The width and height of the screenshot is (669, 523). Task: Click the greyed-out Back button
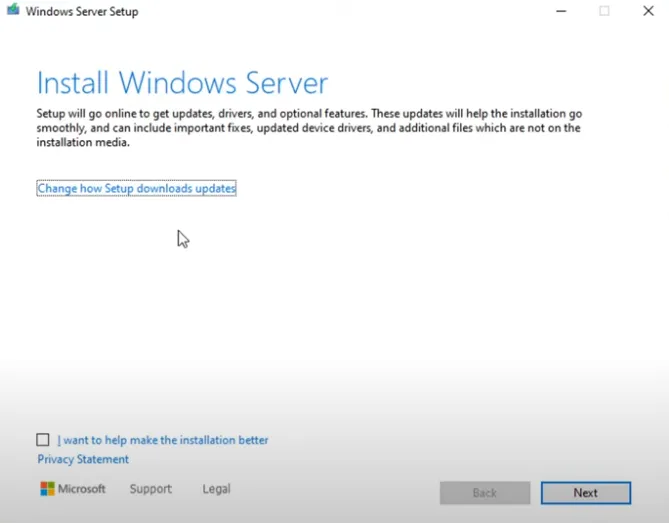(x=485, y=493)
